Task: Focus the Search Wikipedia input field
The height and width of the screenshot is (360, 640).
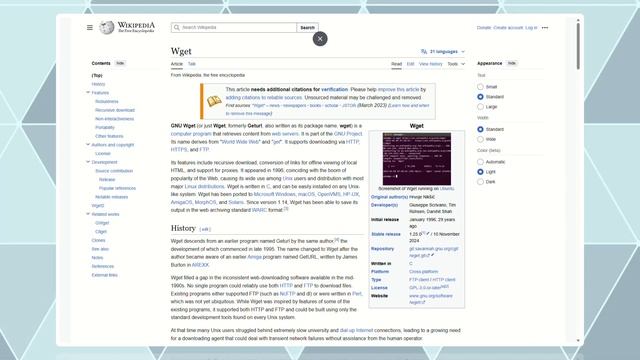Action: click(x=234, y=27)
